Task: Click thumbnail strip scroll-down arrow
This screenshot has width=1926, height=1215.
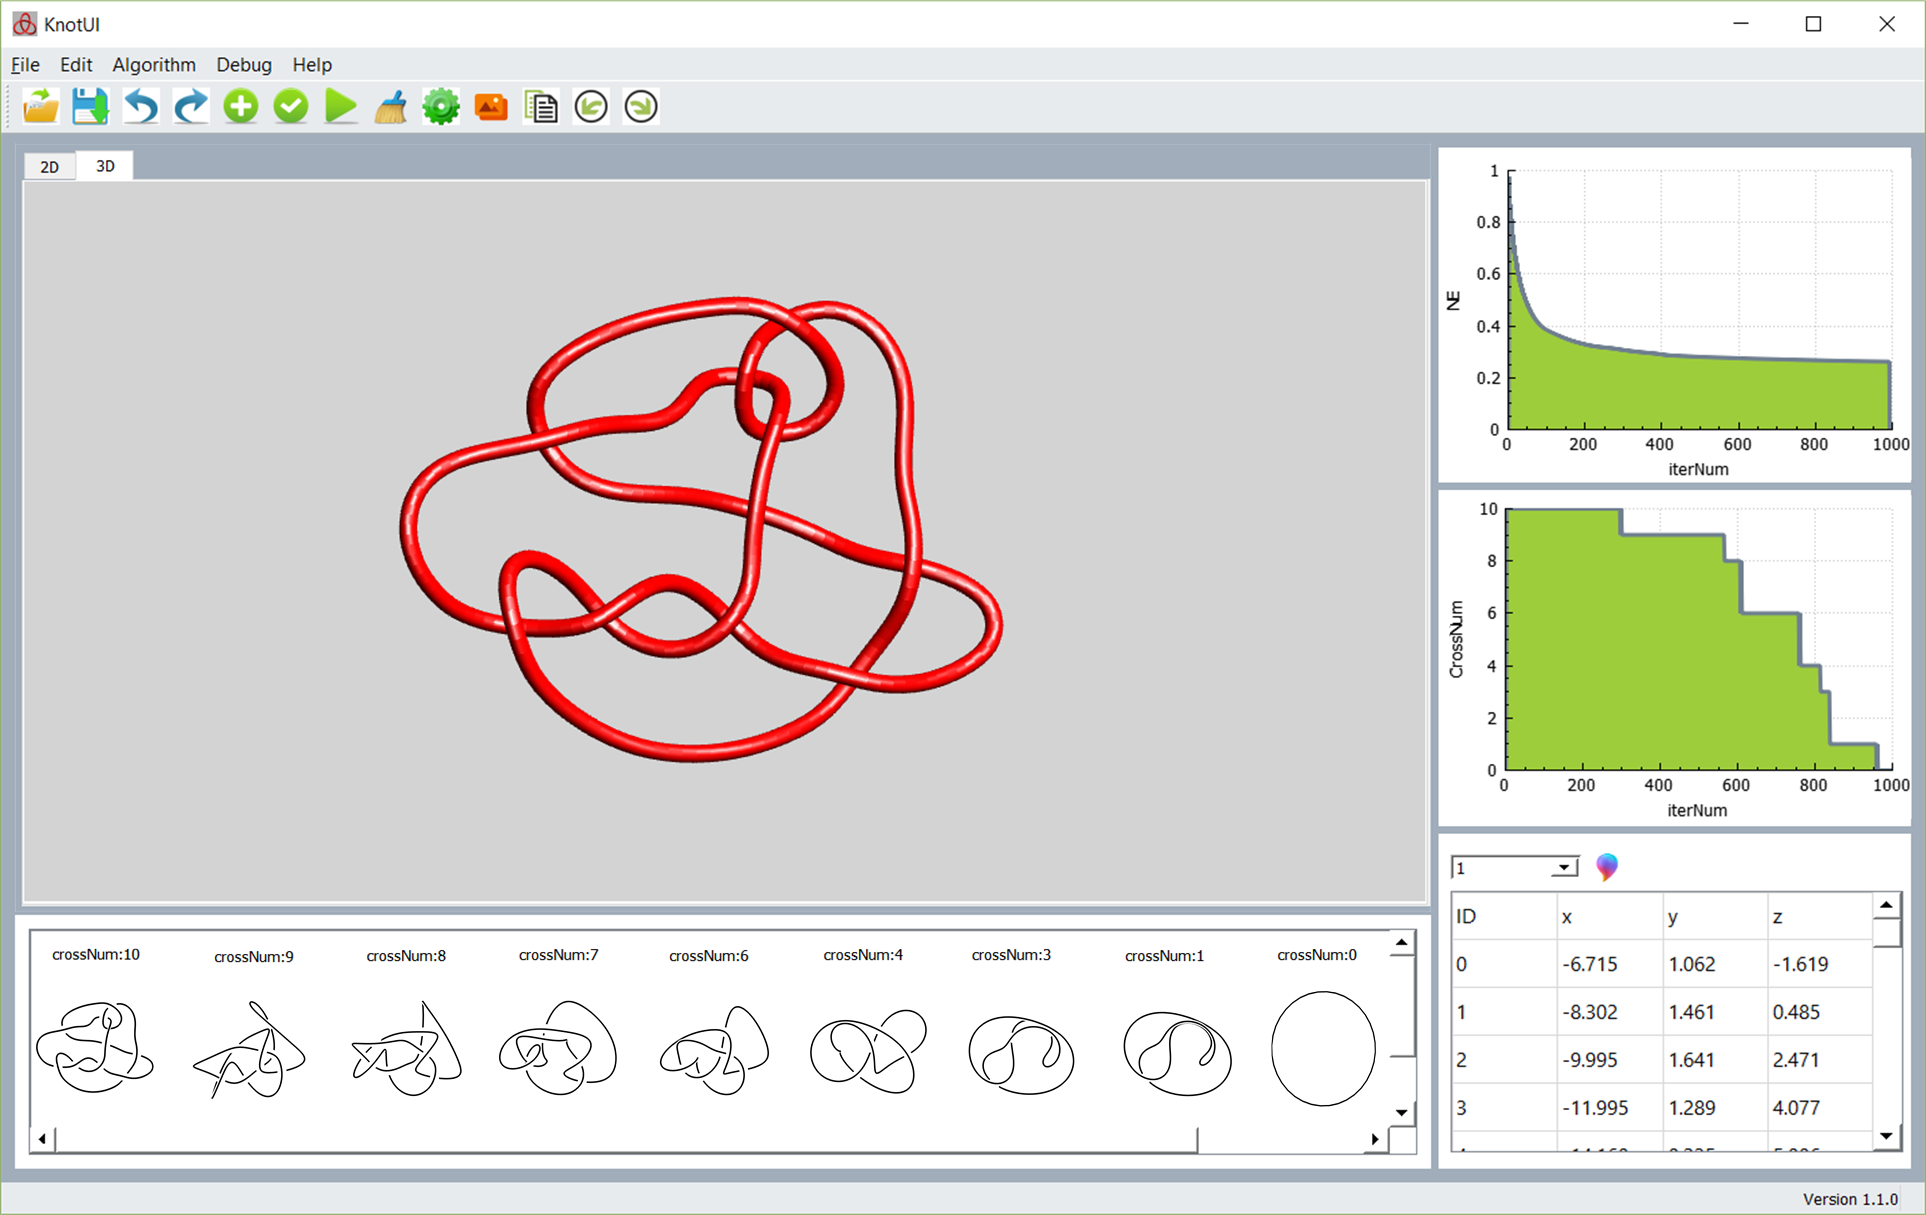Action: pos(1402,1112)
